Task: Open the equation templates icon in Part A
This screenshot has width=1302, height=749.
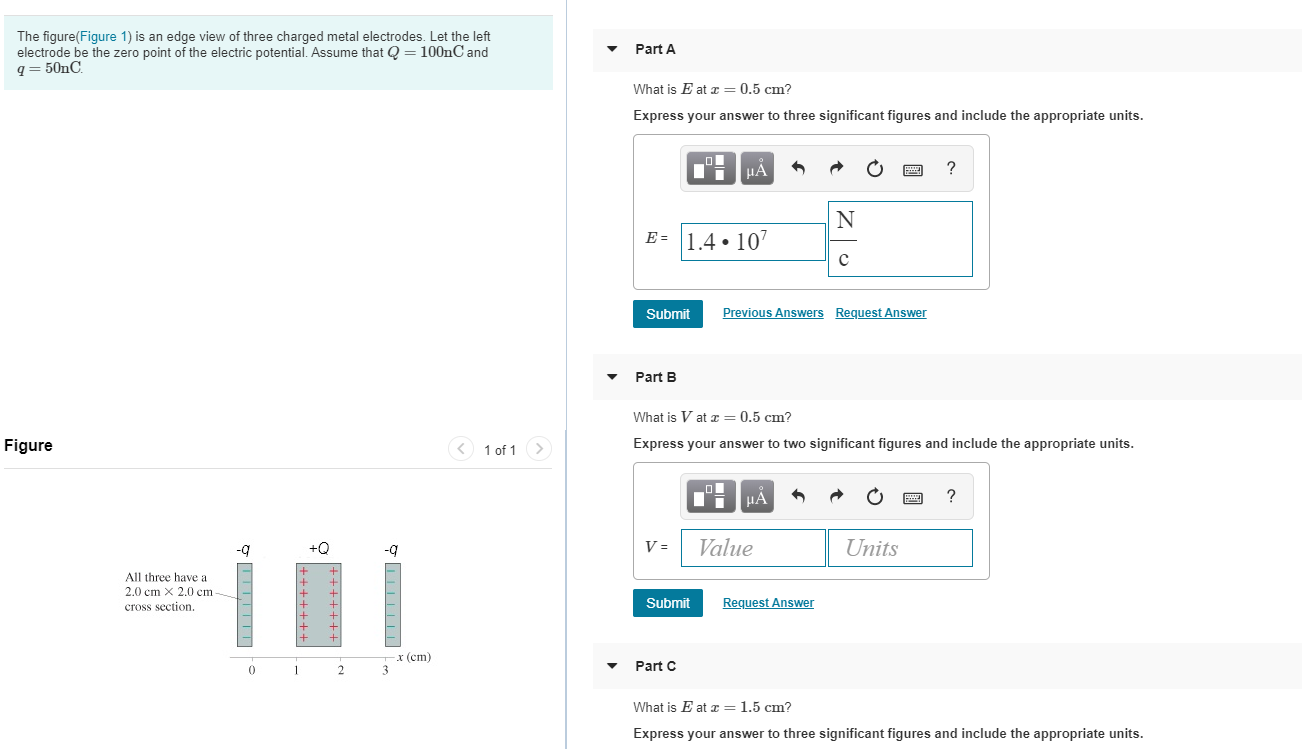Action: click(x=710, y=168)
